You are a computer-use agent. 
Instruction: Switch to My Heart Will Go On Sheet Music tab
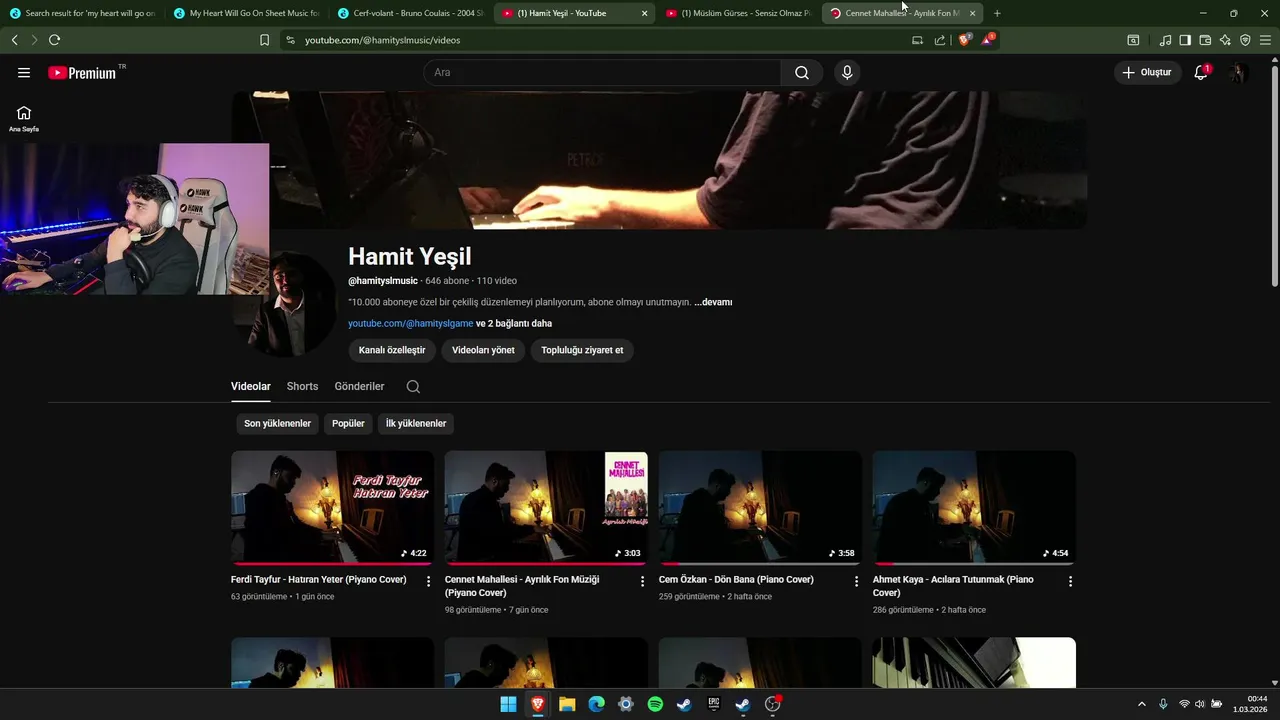[246, 13]
